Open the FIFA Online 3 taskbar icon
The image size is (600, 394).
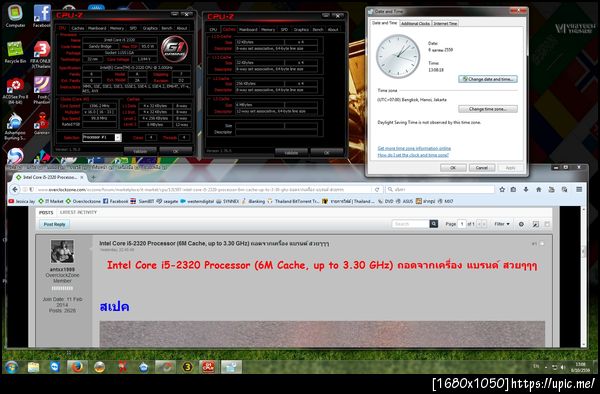click(187, 367)
